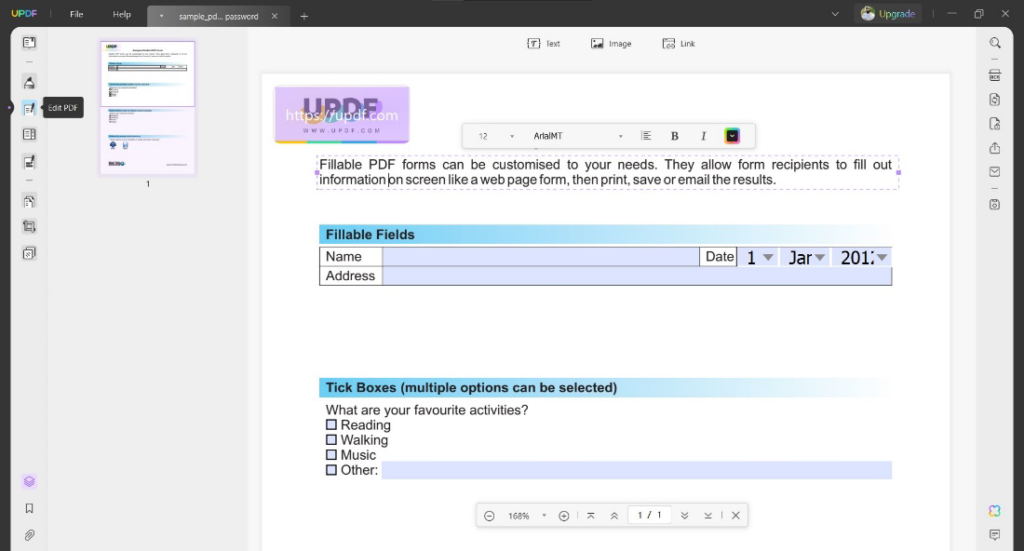Open the Attachments paperclip icon

29,535
